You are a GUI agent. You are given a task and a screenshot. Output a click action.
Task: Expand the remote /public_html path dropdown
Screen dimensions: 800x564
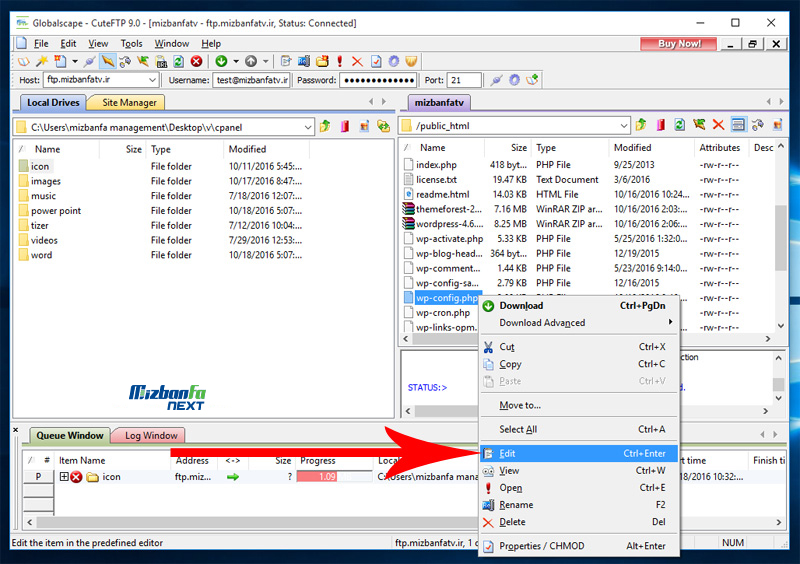[624, 126]
